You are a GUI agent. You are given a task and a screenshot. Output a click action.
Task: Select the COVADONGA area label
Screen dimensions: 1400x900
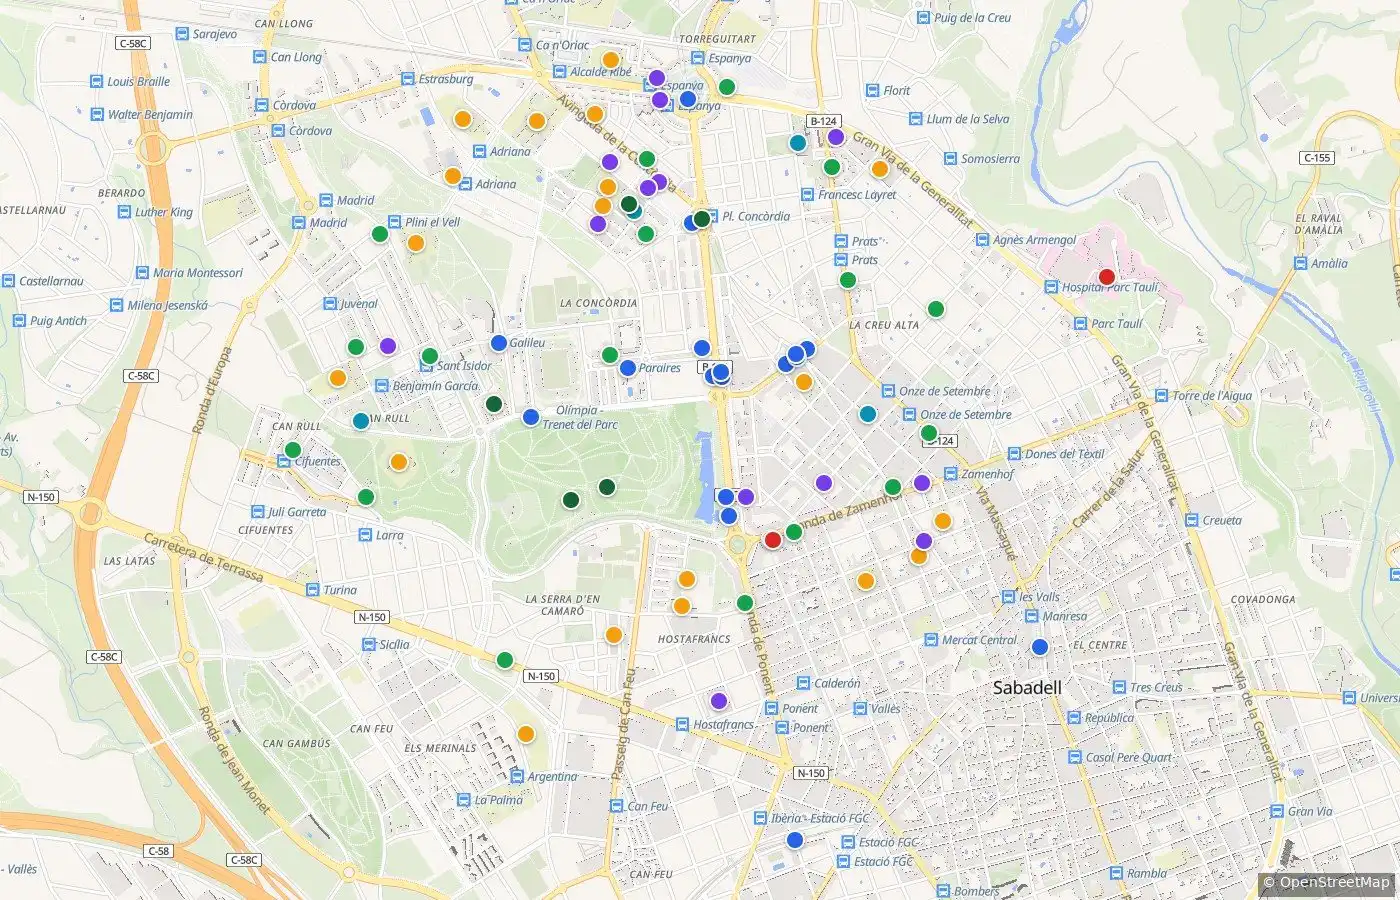click(x=1263, y=600)
